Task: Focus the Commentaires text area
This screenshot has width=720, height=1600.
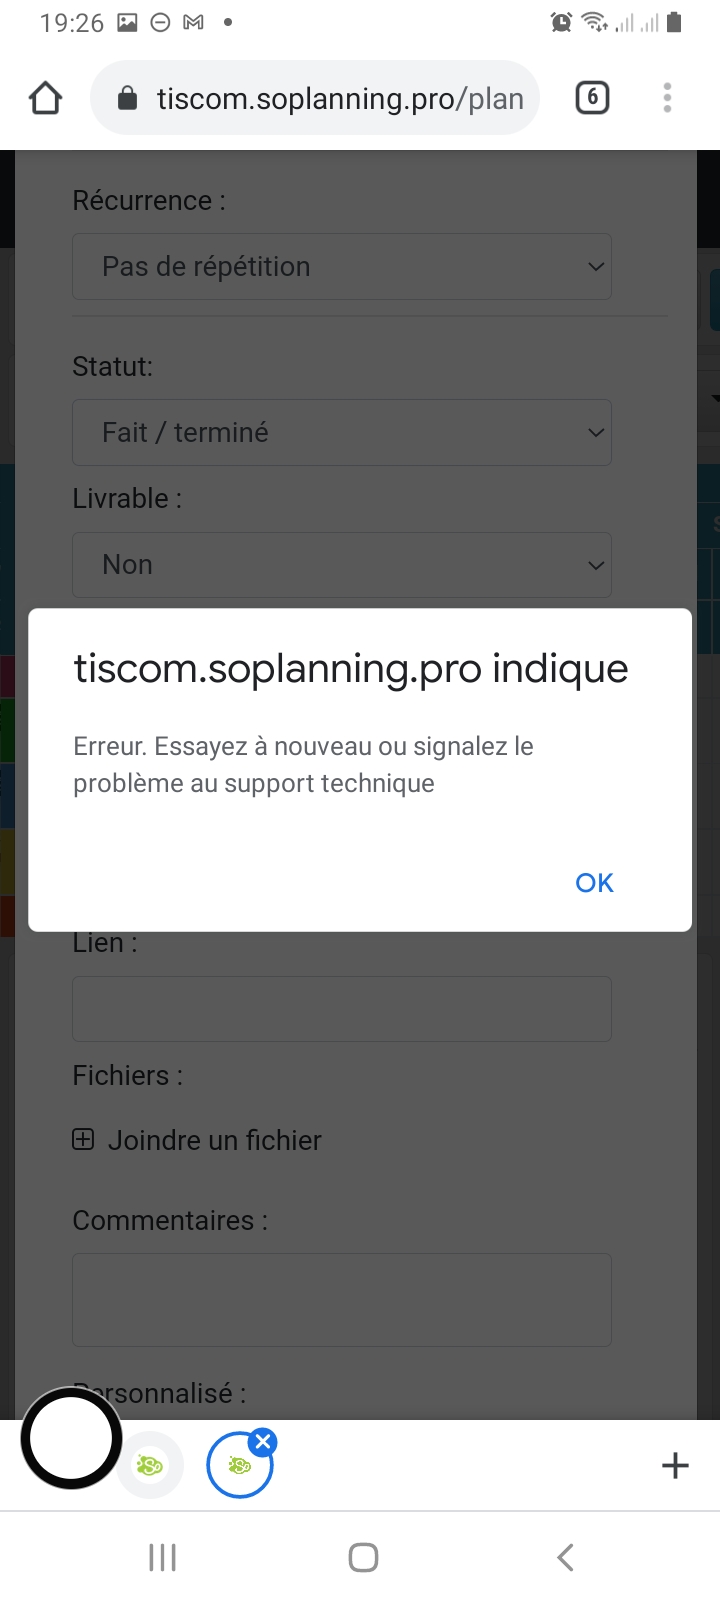Action: [342, 1300]
